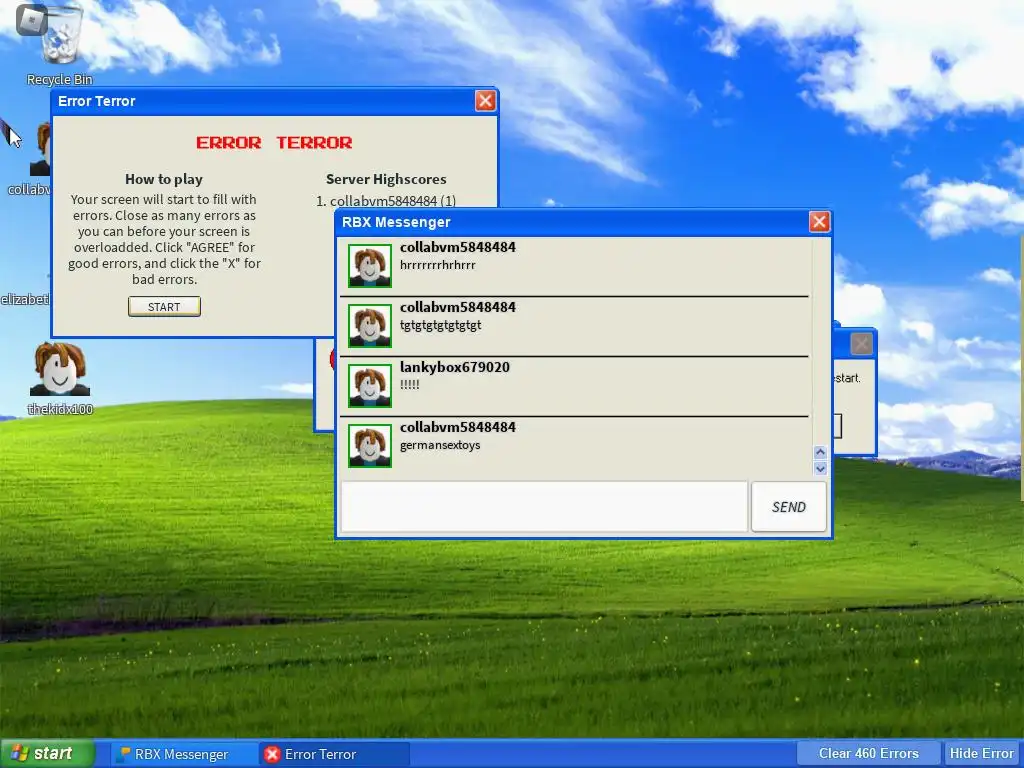Click the highscore entry collabvm5848484 (1)
1024x768 pixels.
coord(386,201)
